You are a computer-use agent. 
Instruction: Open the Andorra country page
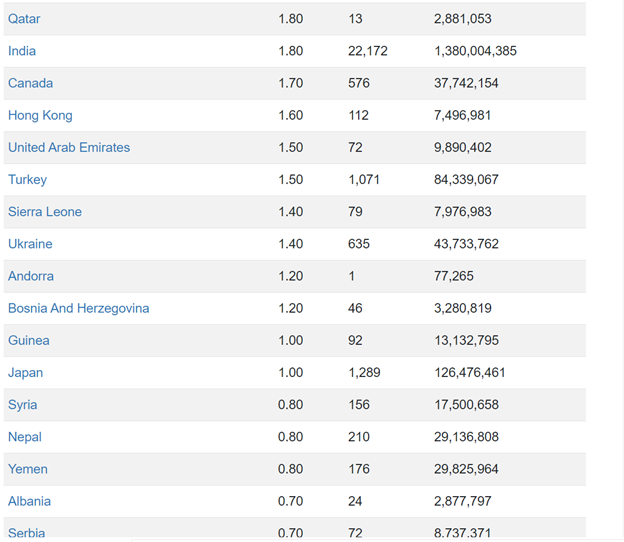click(x=31, y=276)
